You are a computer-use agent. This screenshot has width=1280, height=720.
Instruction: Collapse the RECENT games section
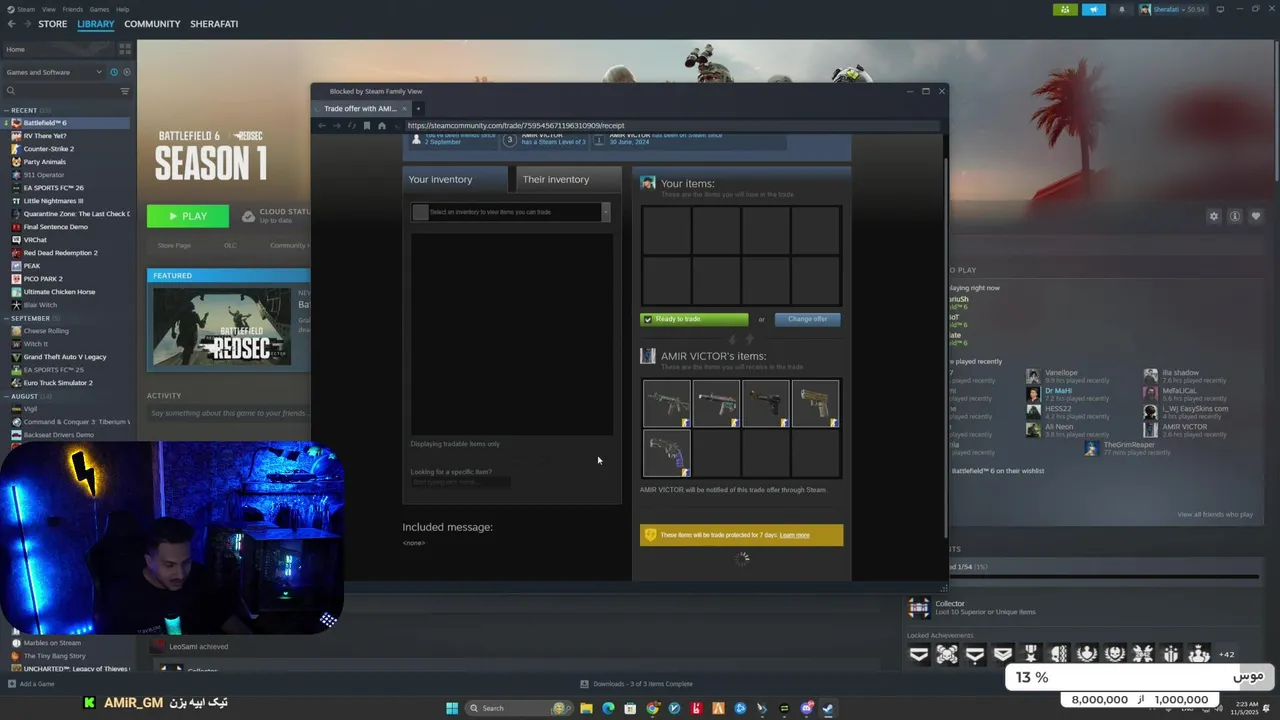click(x=6, y=110)
